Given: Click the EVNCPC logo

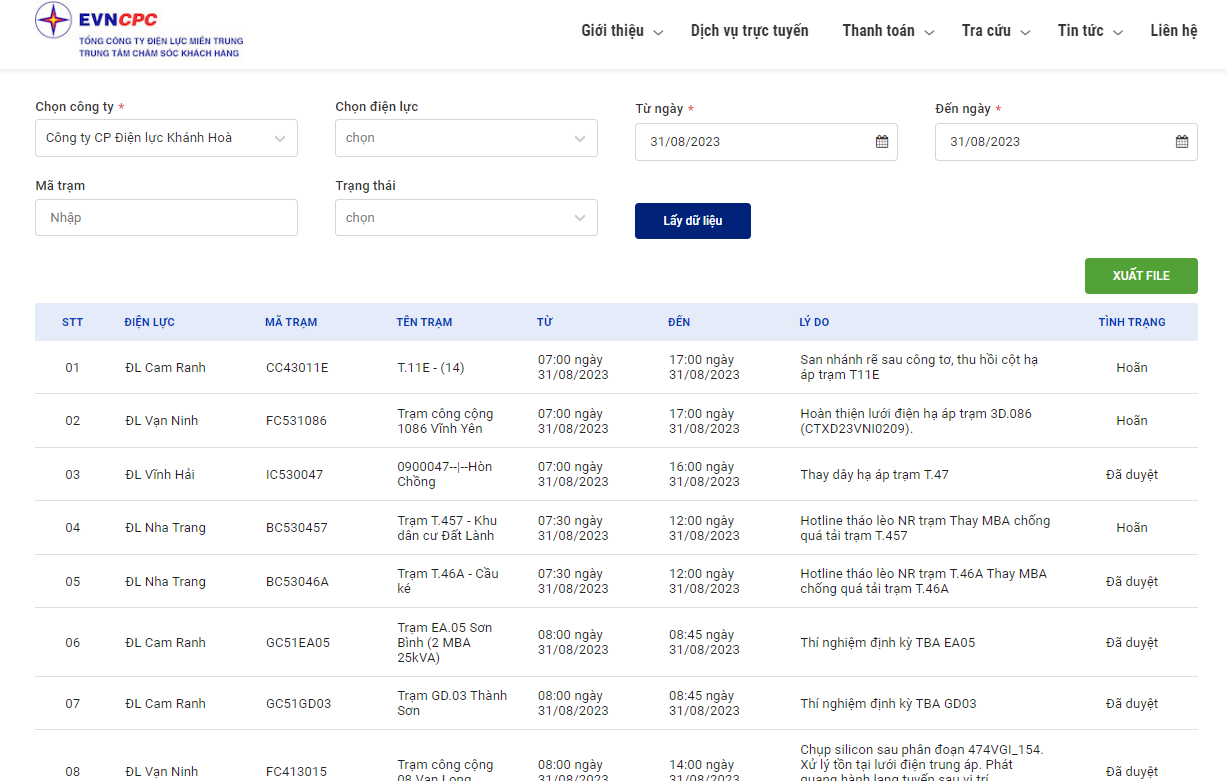Looking at the screenshot, I should 139,31.
